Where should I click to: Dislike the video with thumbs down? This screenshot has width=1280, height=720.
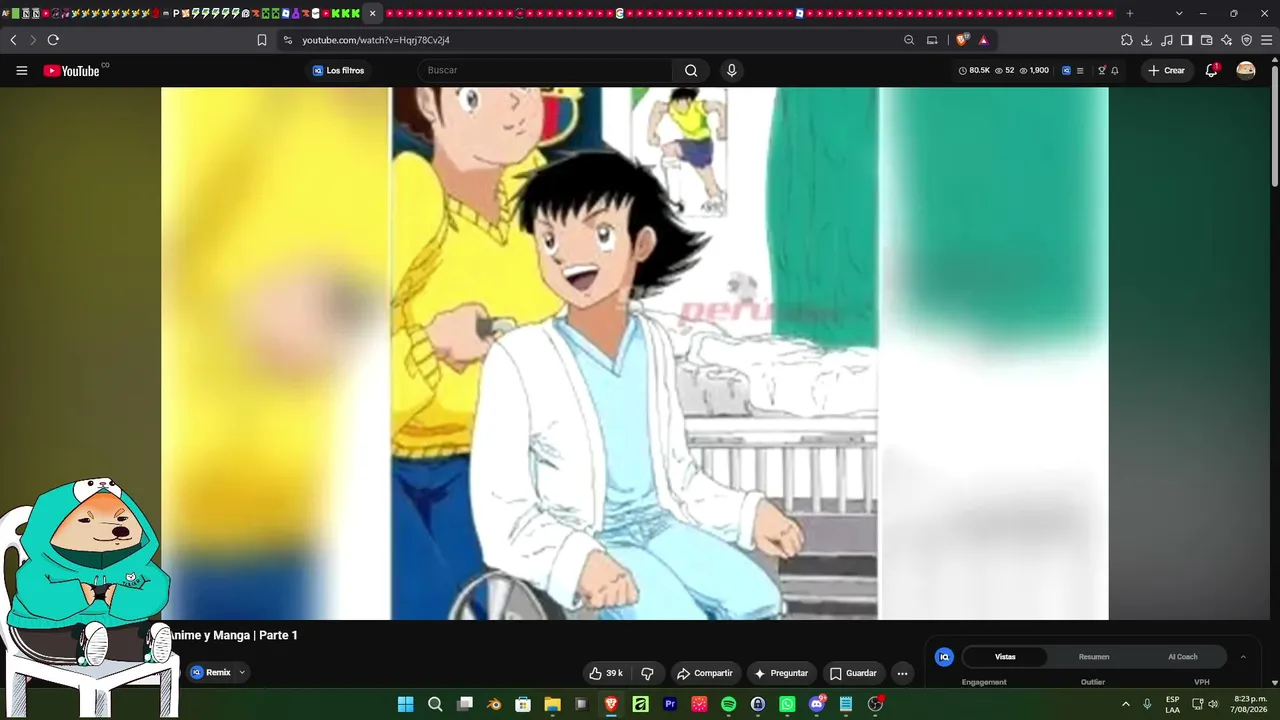[x=647, y=673]
